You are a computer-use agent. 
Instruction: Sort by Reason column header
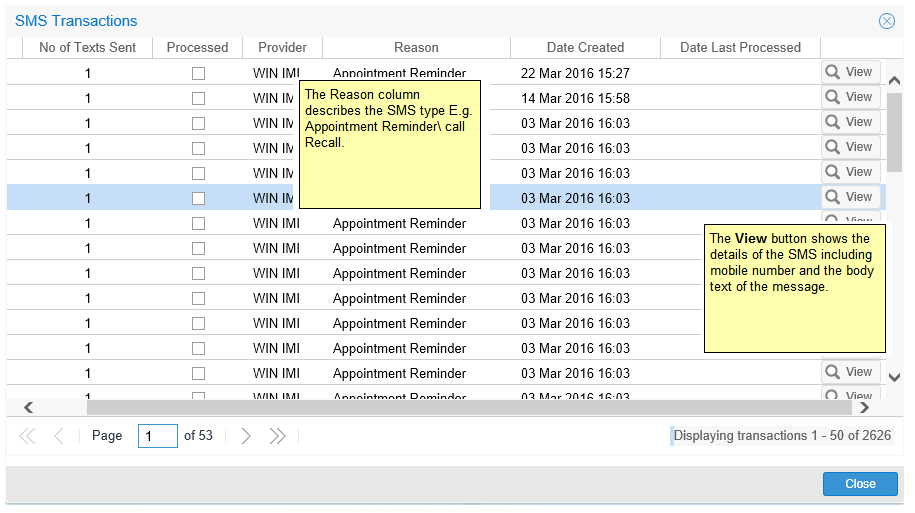click(x=416, y=47)
